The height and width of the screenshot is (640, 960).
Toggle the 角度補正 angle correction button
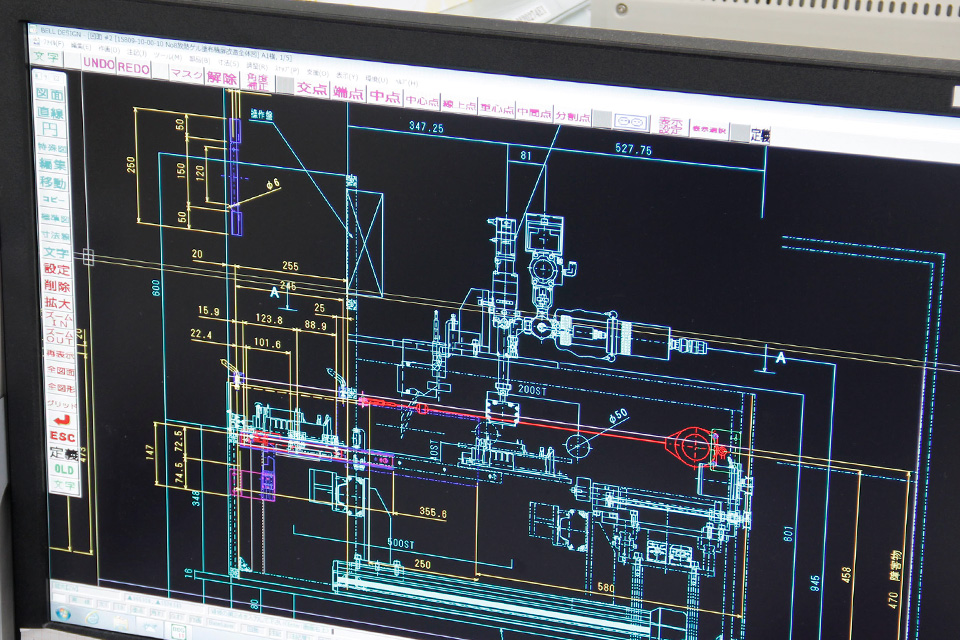(x=257, y=82)
